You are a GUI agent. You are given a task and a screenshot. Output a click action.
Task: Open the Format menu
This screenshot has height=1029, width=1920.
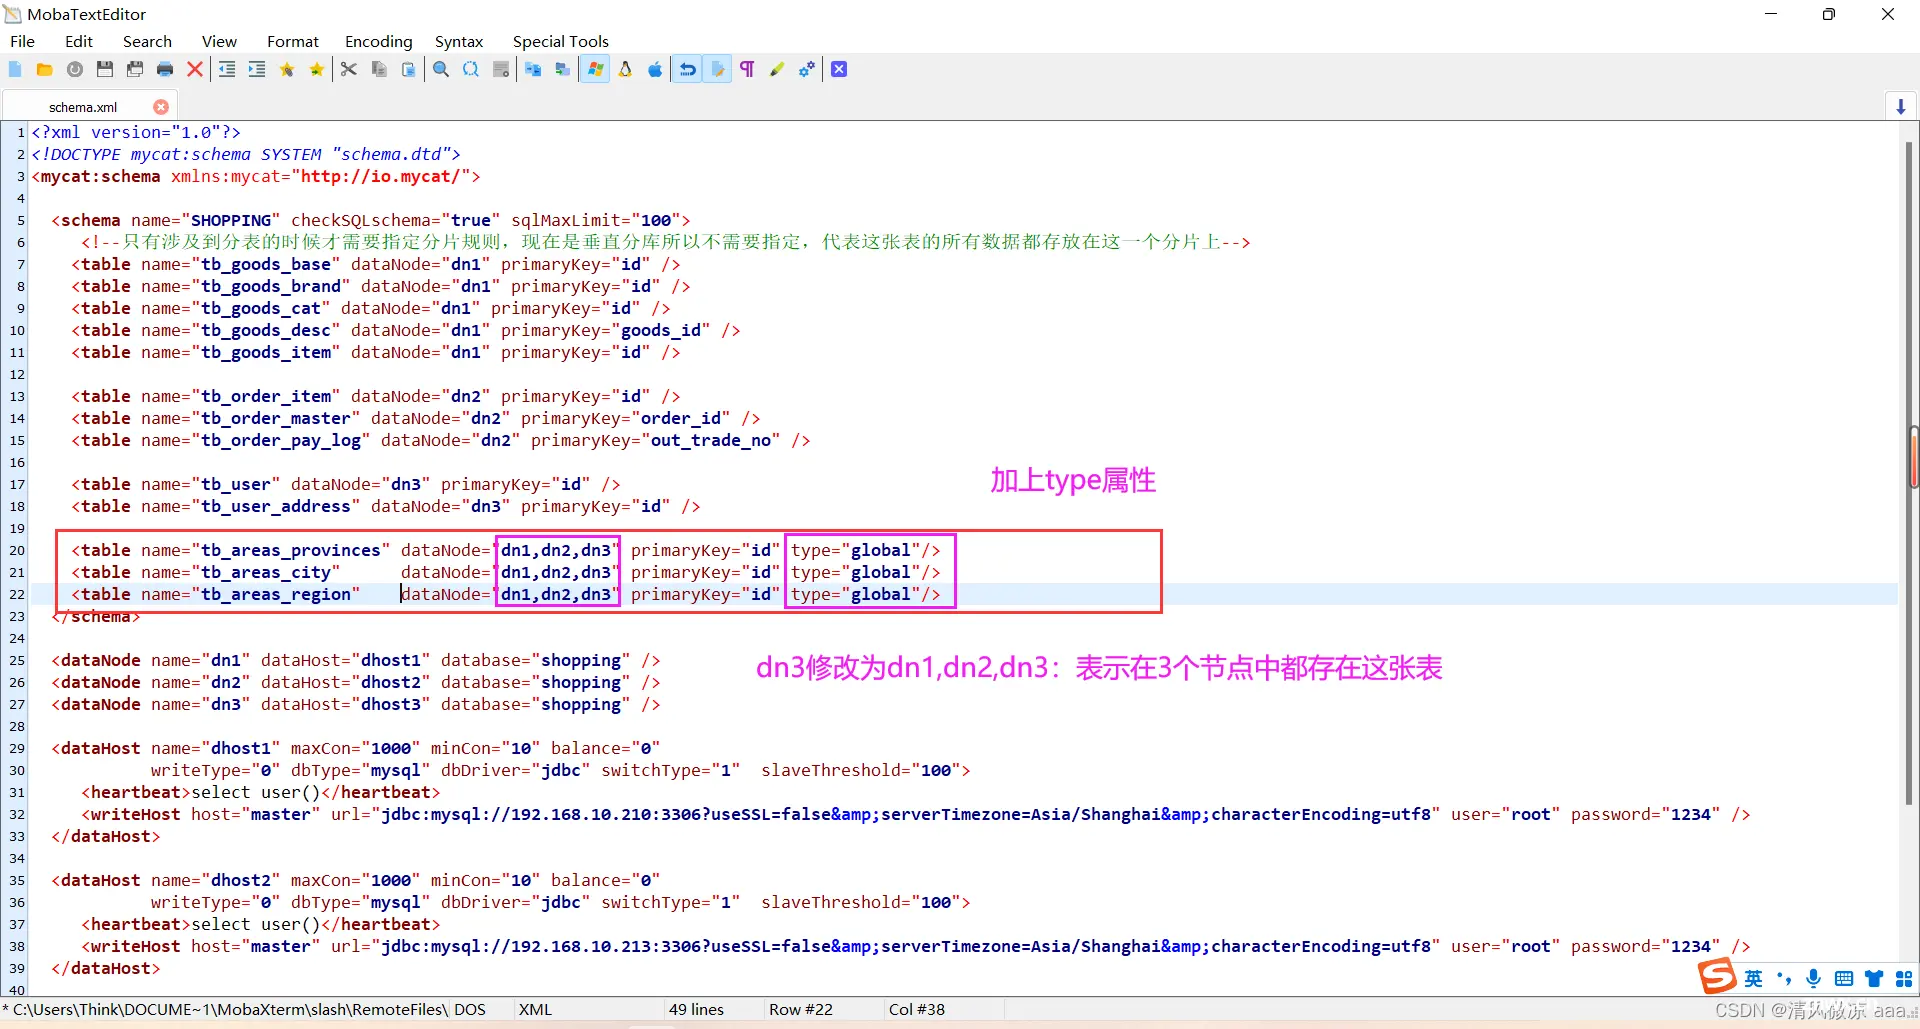[x=293, y=41]
